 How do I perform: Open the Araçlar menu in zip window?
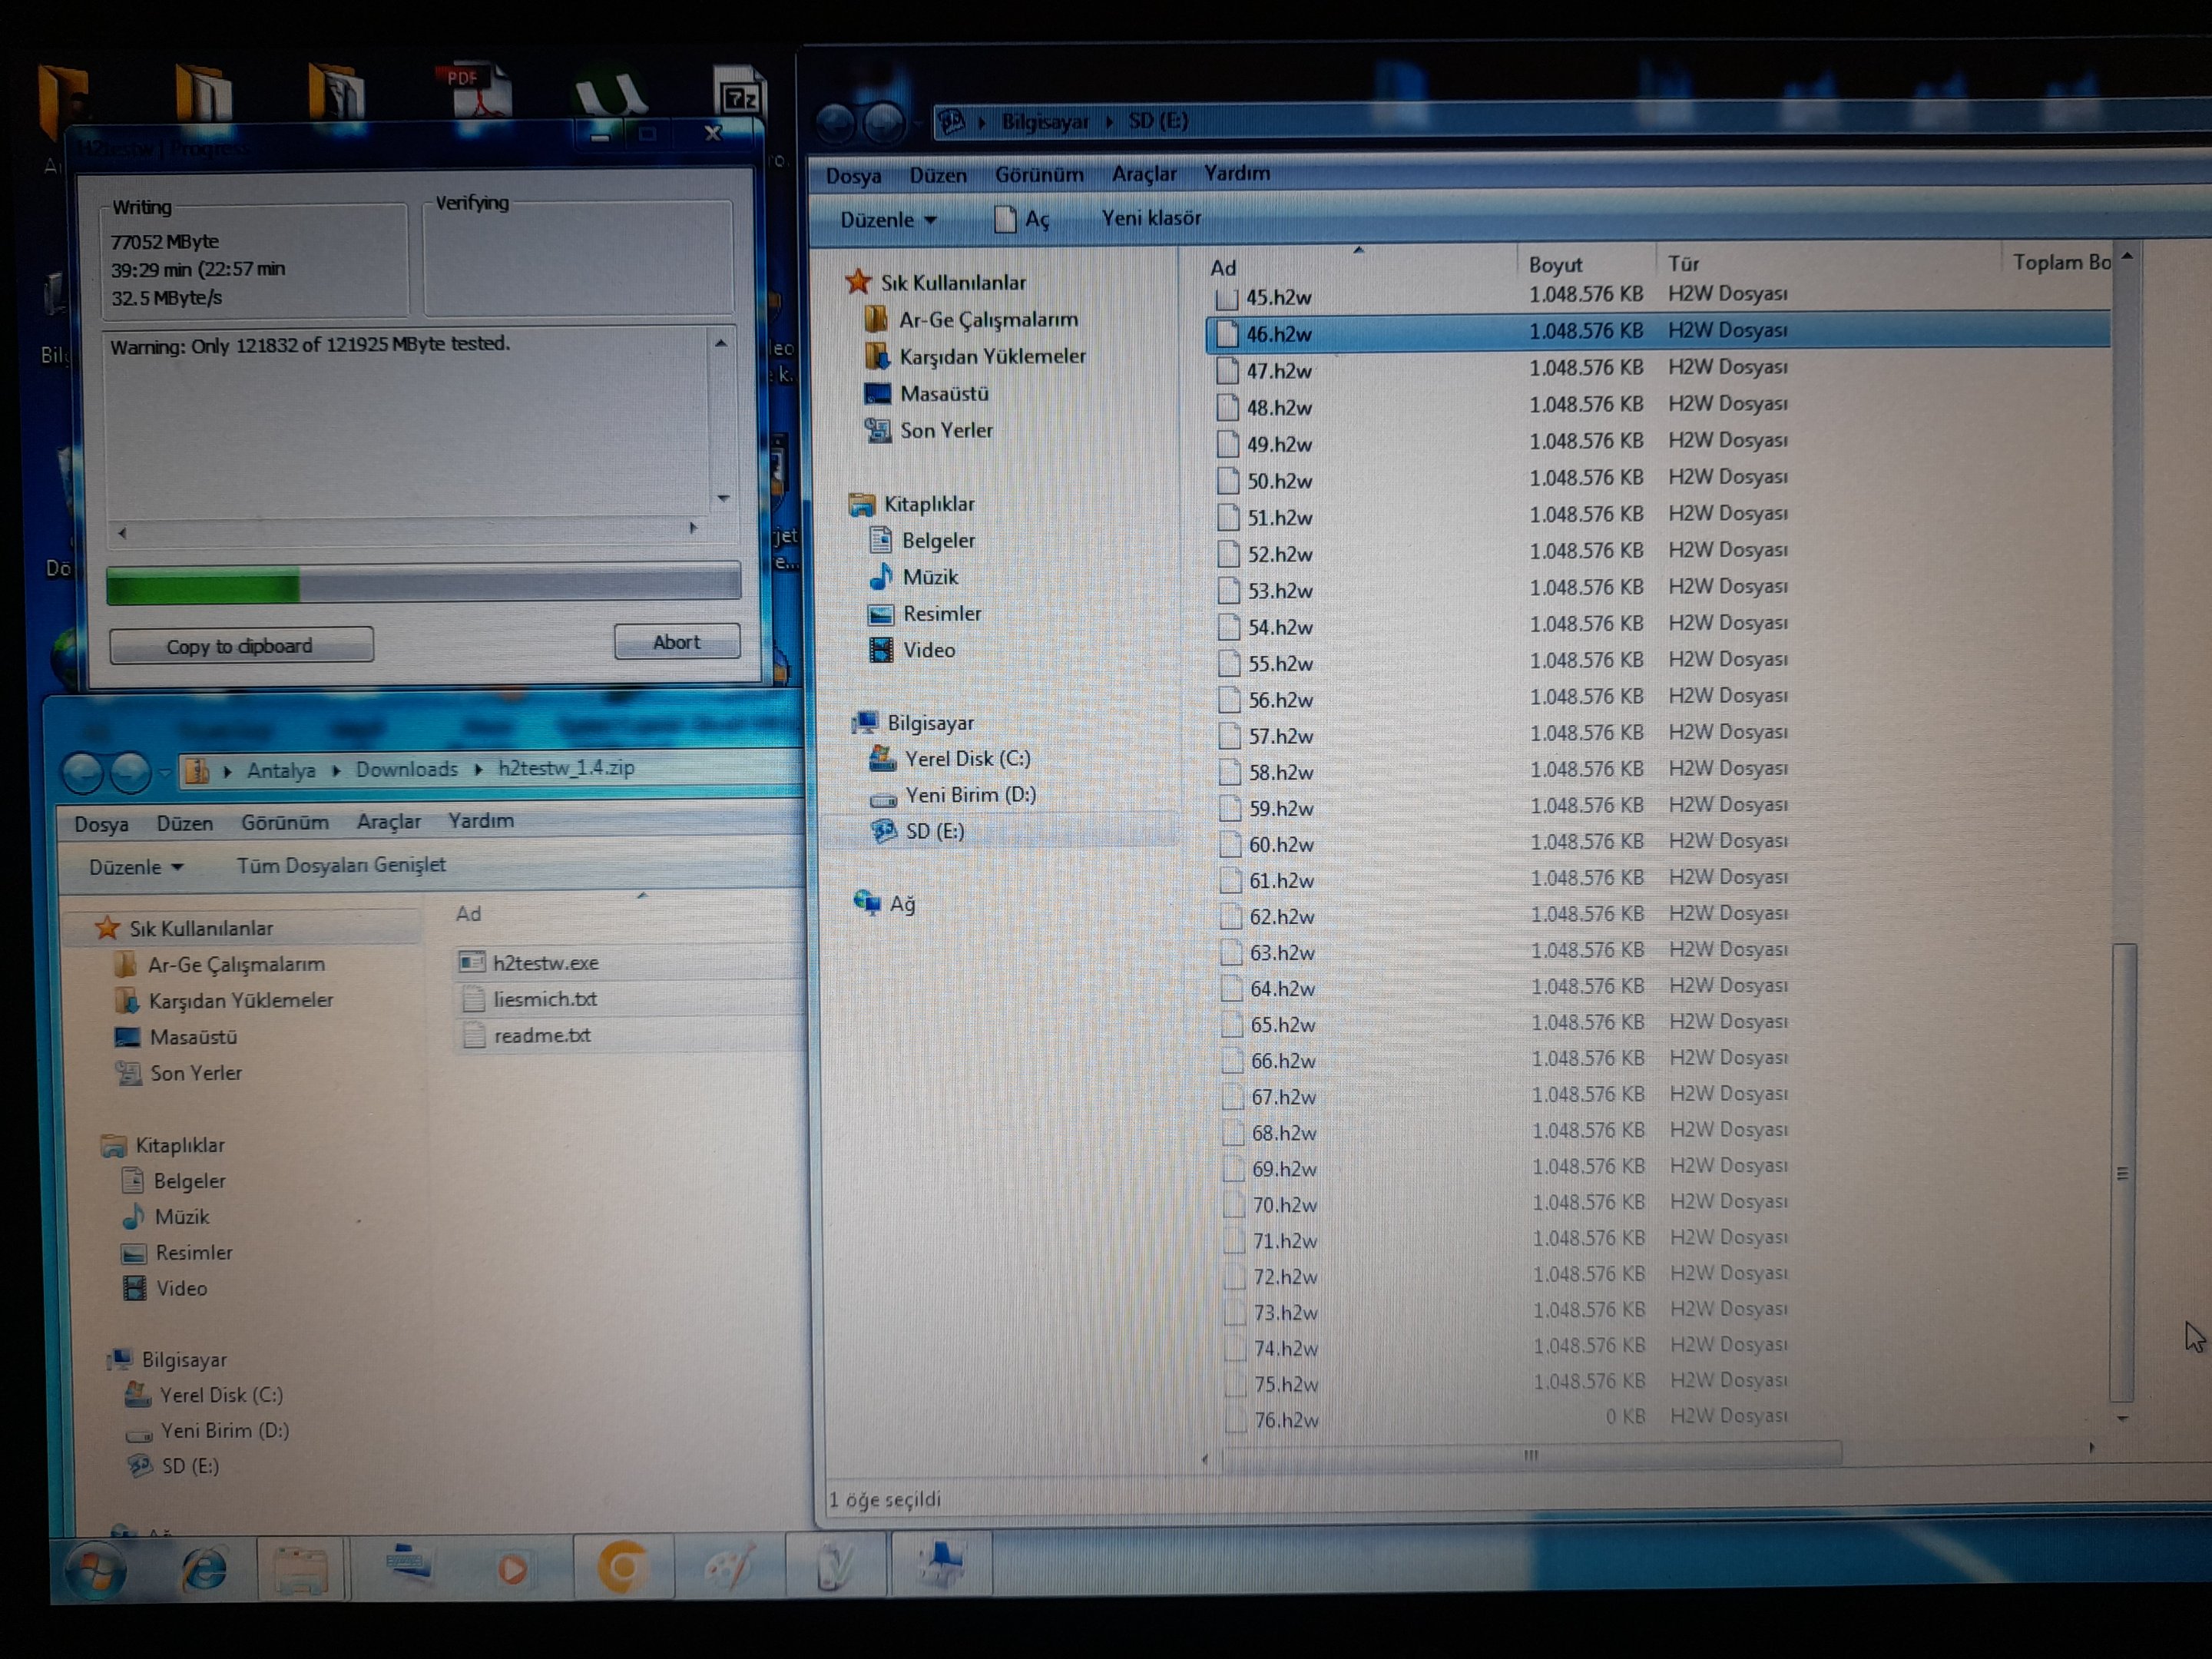[x=388, y=822]
